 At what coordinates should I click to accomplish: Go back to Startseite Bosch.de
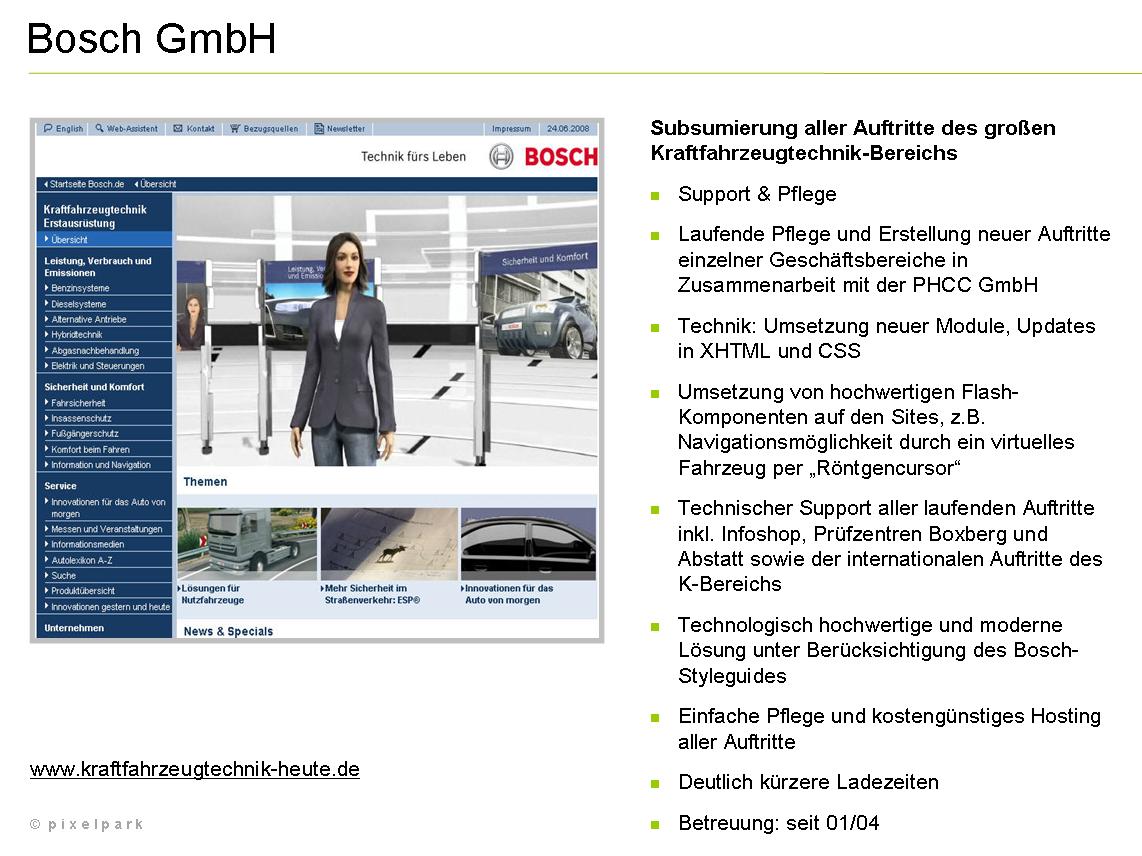84,184
